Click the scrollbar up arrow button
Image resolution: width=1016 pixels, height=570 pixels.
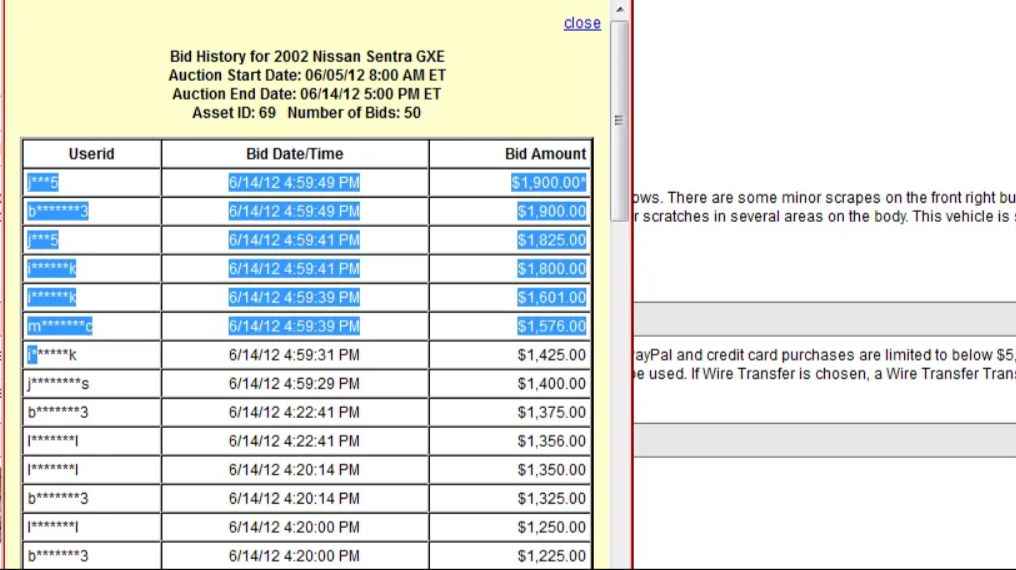coord(620,9)
